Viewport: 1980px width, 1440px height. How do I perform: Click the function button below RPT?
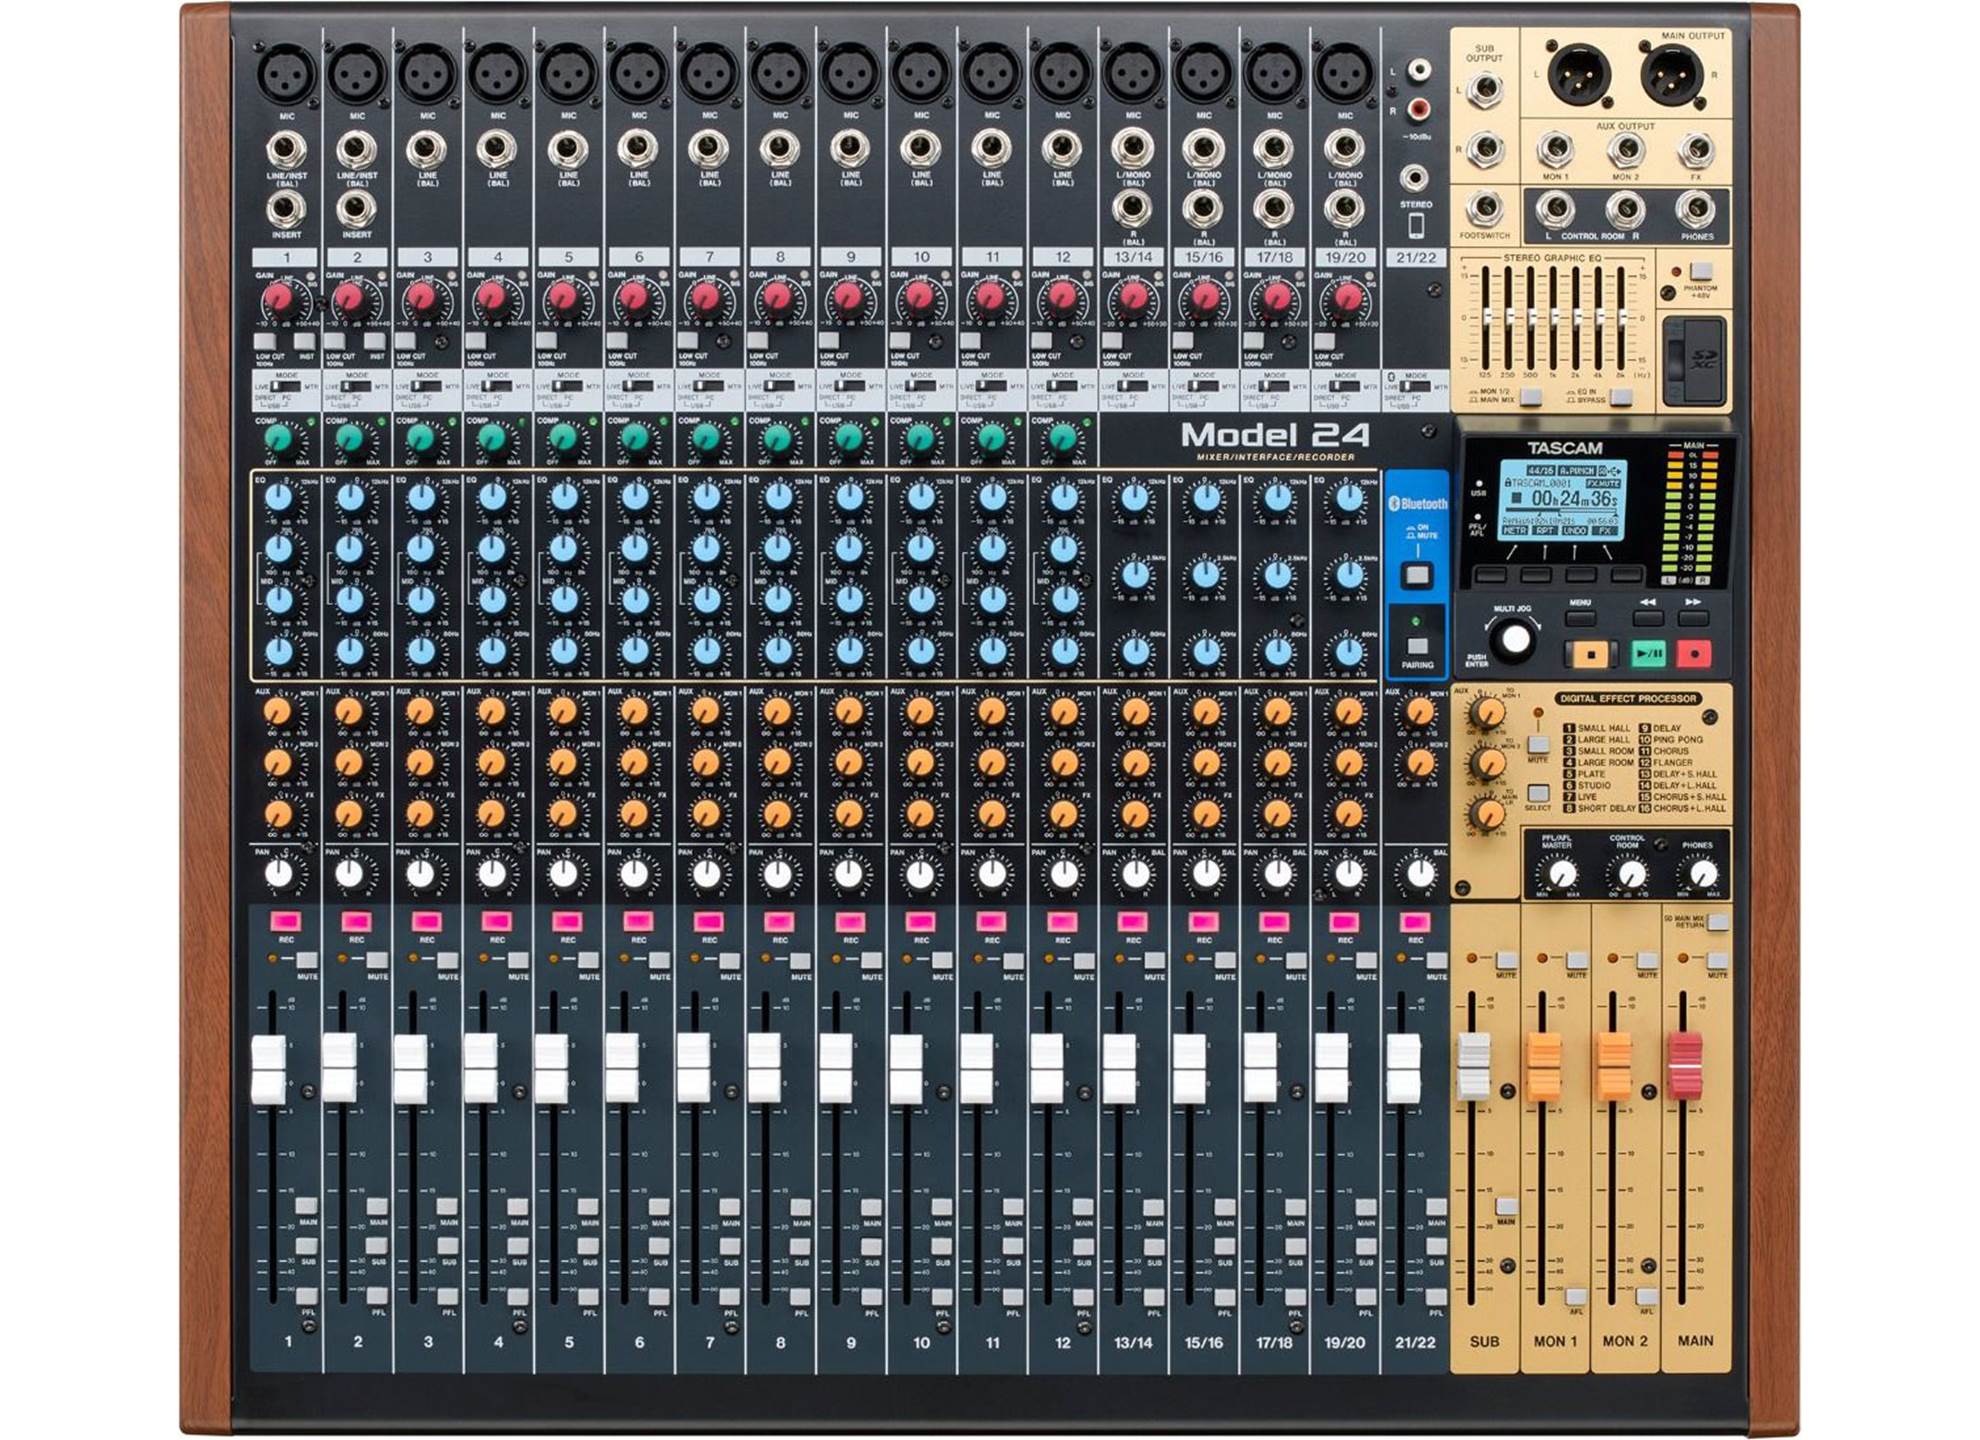1535,575
